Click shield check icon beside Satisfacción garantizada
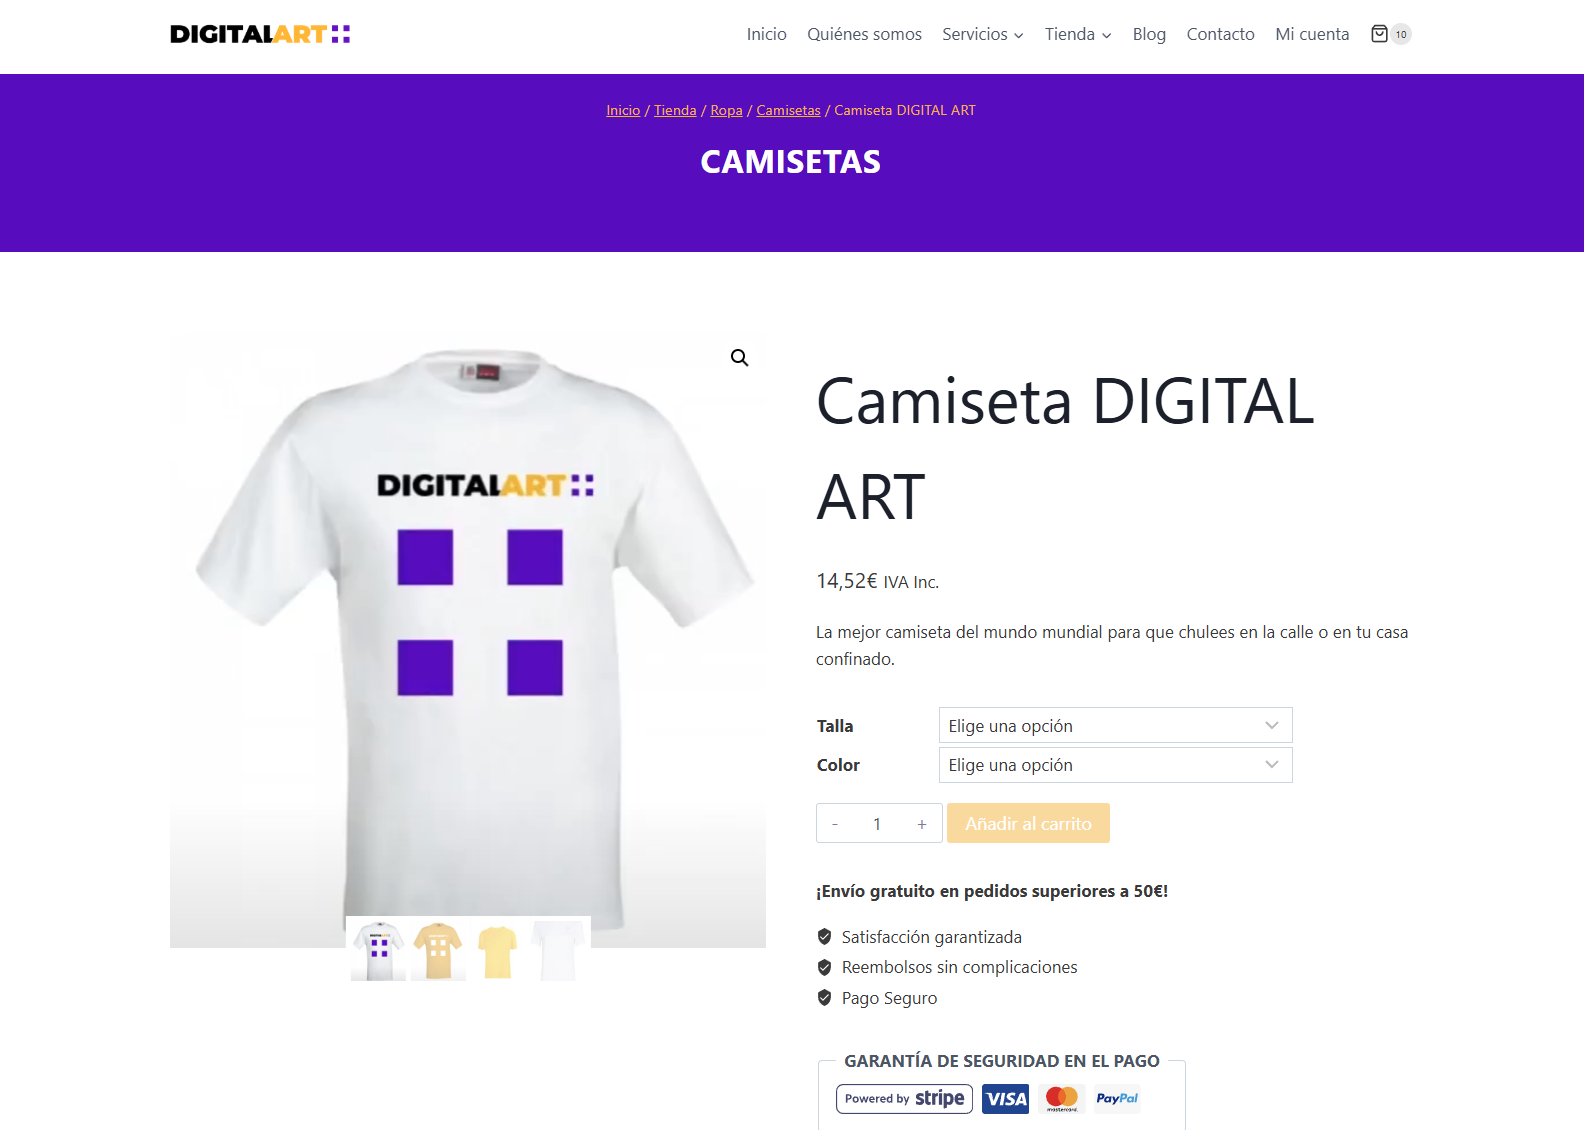Viewport: 1584px width, 1130px height. (x=824, y=937)
